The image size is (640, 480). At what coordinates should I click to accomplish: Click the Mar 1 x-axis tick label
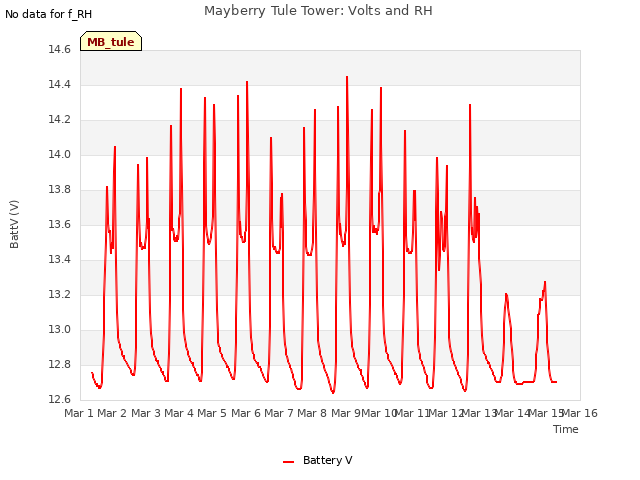79,413
